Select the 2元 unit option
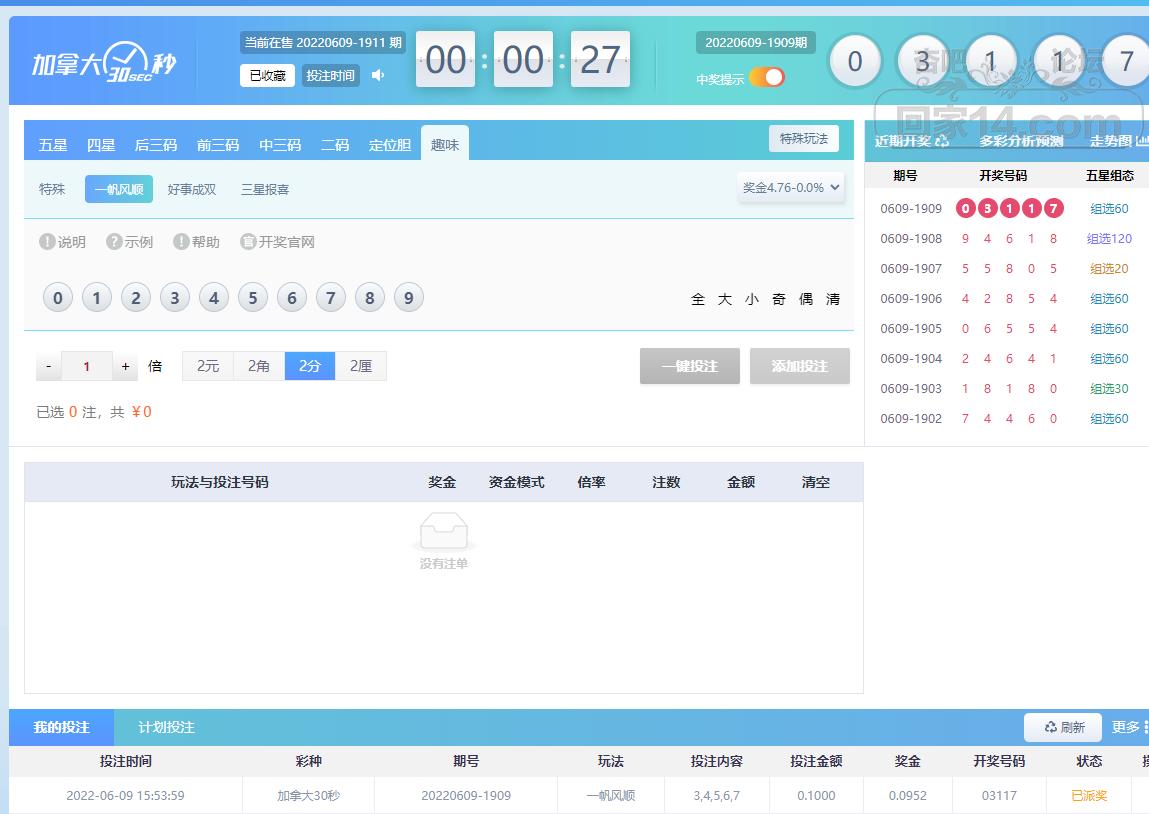Viewport: 1149px width, 814px height. [x=208, y=366]
